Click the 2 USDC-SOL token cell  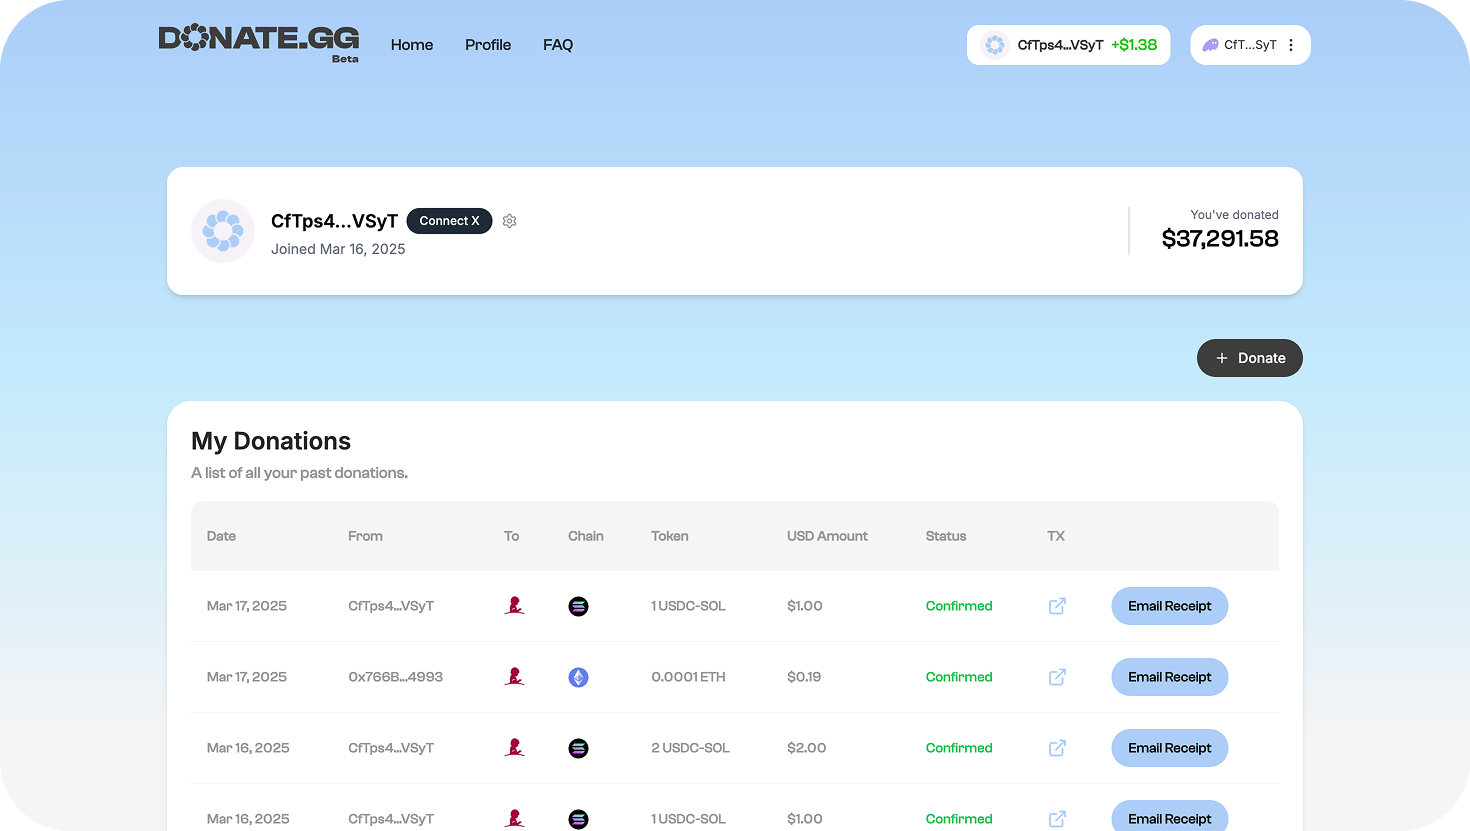(690, 748)
